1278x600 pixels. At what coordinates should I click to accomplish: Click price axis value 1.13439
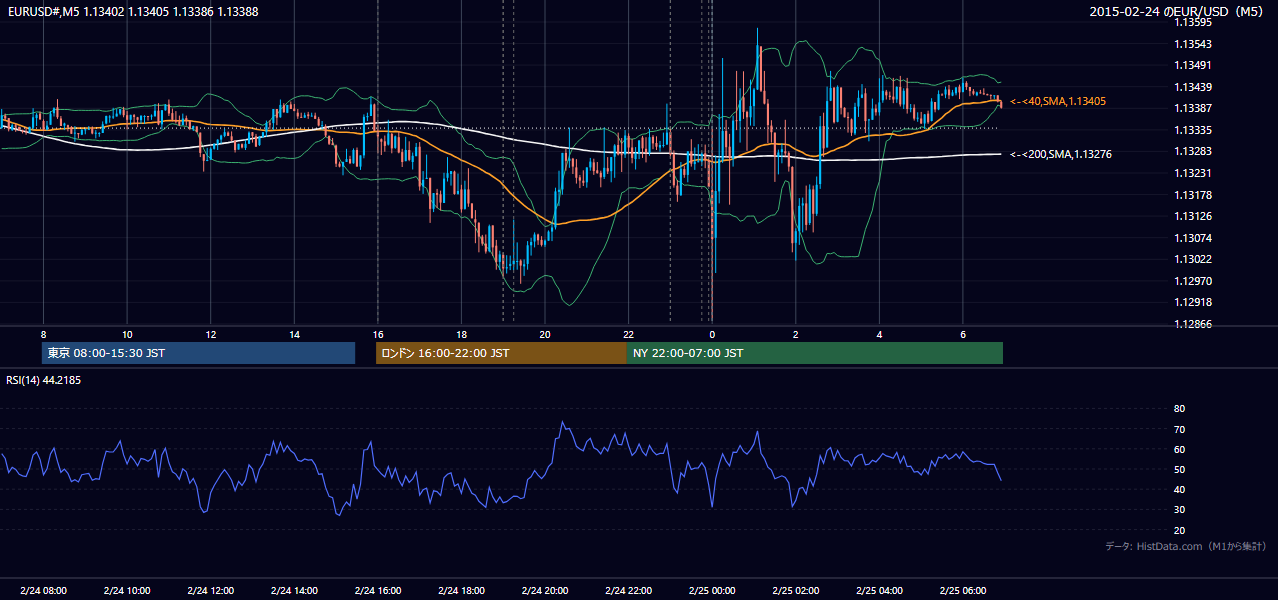coord(1194,87)
